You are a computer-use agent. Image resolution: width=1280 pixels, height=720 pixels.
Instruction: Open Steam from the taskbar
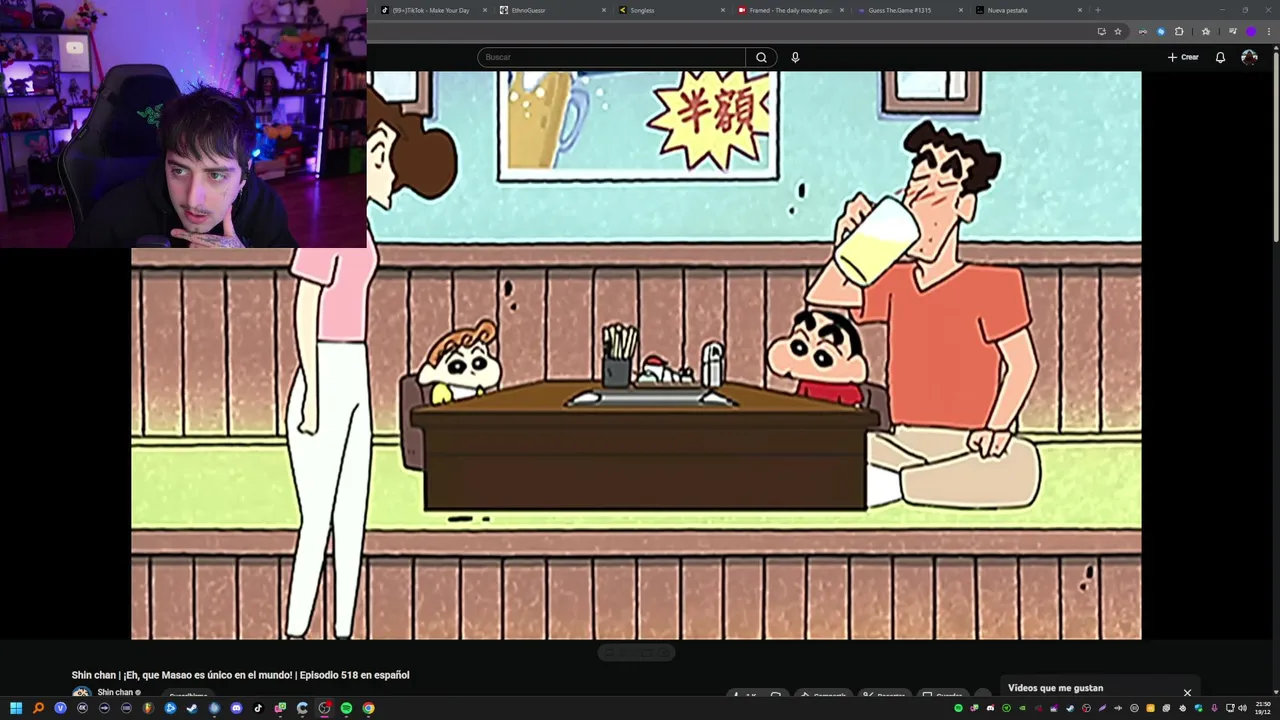point(192,708)
